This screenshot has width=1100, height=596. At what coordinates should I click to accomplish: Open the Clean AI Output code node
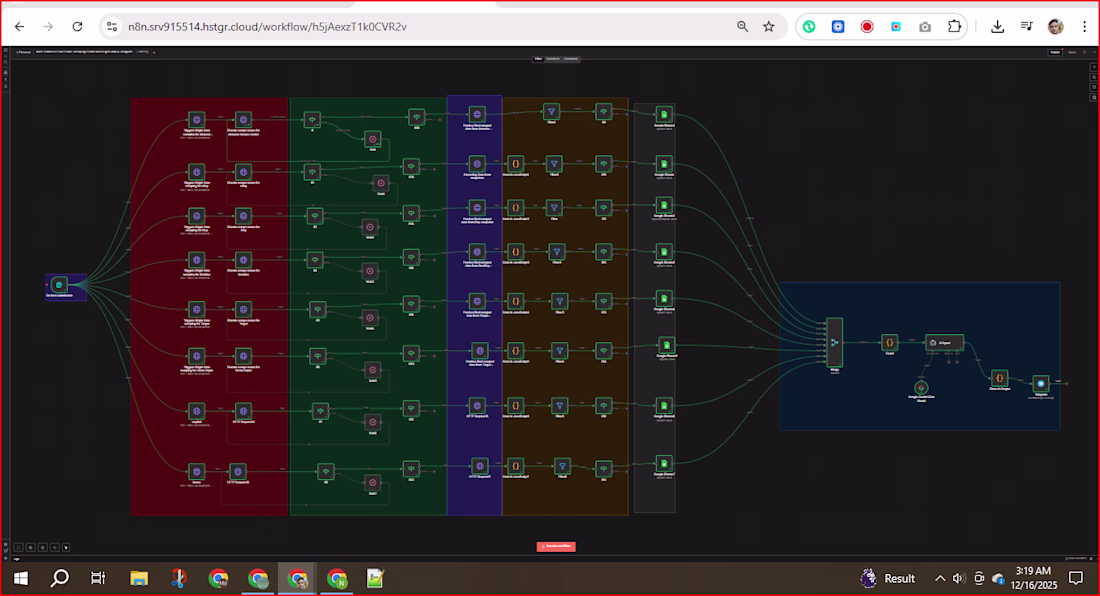[x=999, y=379]
